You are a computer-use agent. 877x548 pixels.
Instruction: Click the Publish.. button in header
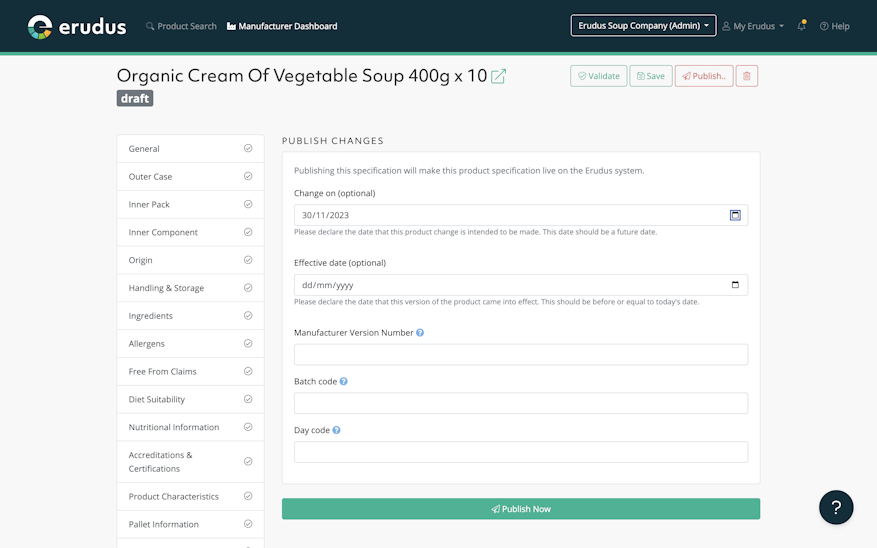click(x=704, y=76)
